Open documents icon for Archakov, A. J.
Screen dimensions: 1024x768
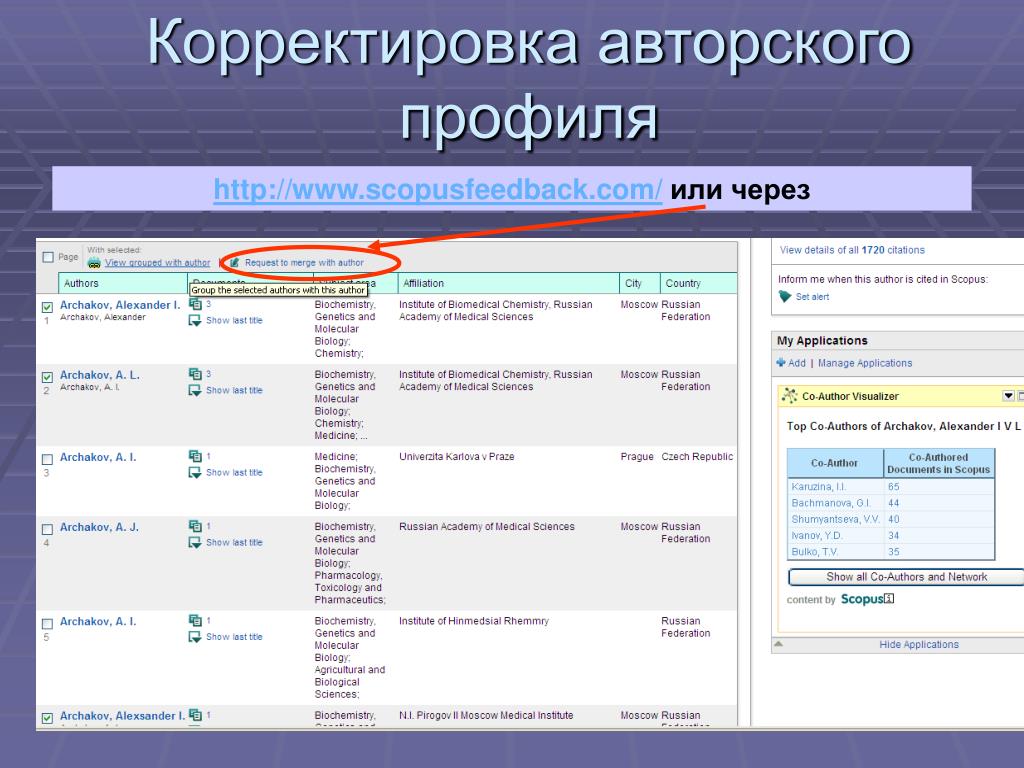[x=195, y=526]
